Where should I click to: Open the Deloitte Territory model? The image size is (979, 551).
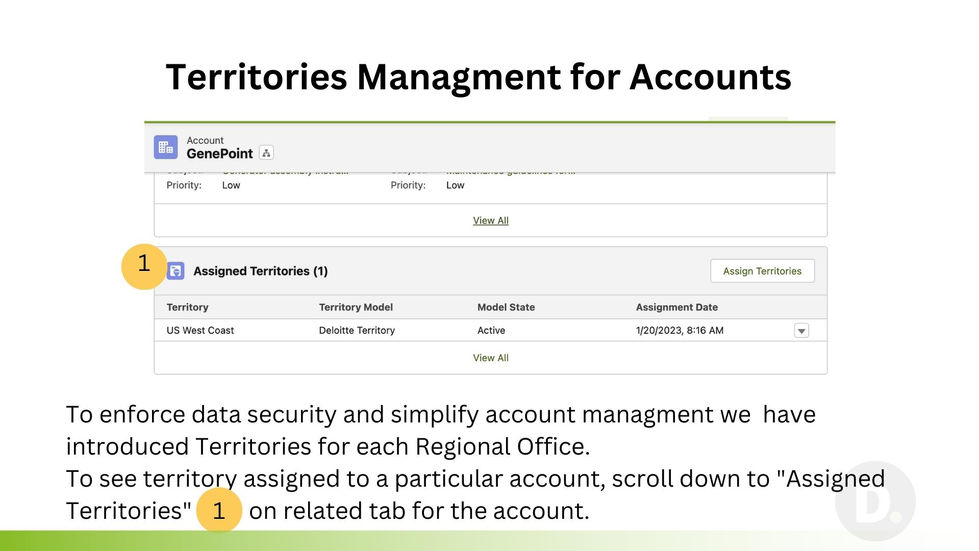(x=357, y=330)
